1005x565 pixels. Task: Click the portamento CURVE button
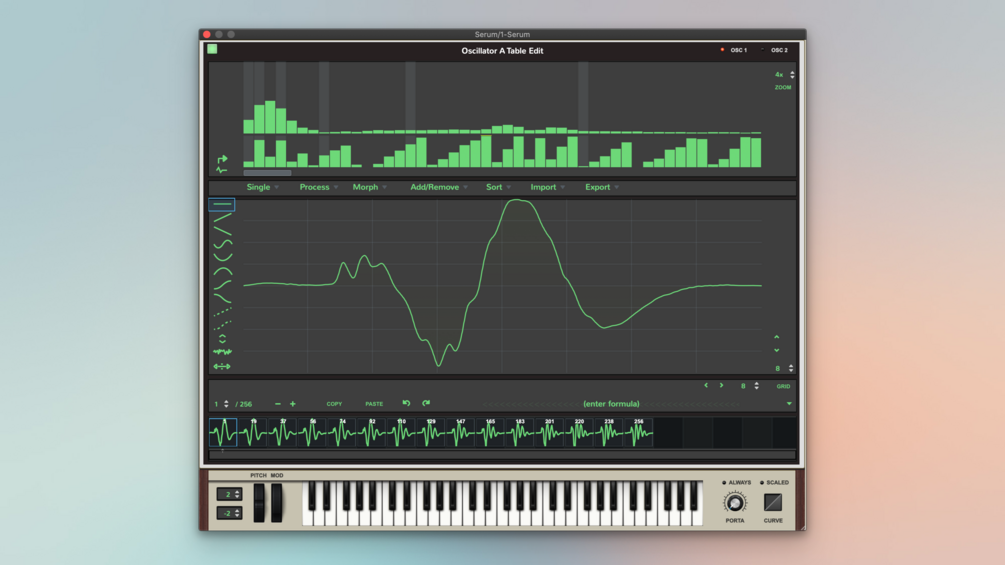pyautogui.click(x=773, y=503)
